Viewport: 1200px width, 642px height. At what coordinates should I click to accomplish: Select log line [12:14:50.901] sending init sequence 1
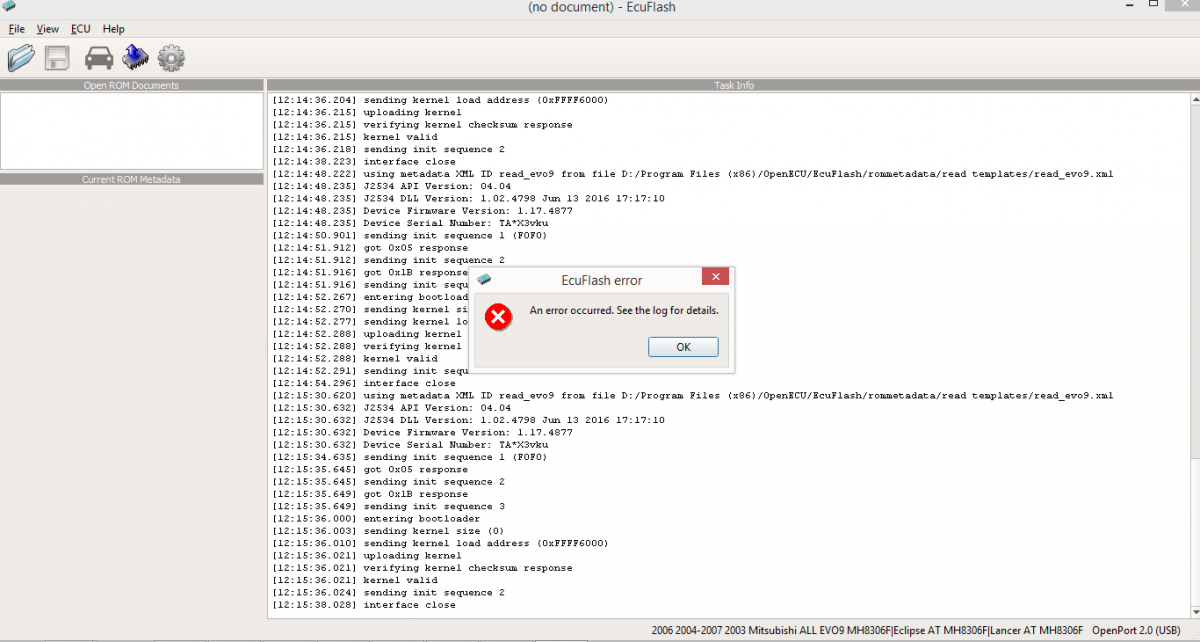[410, 236]
